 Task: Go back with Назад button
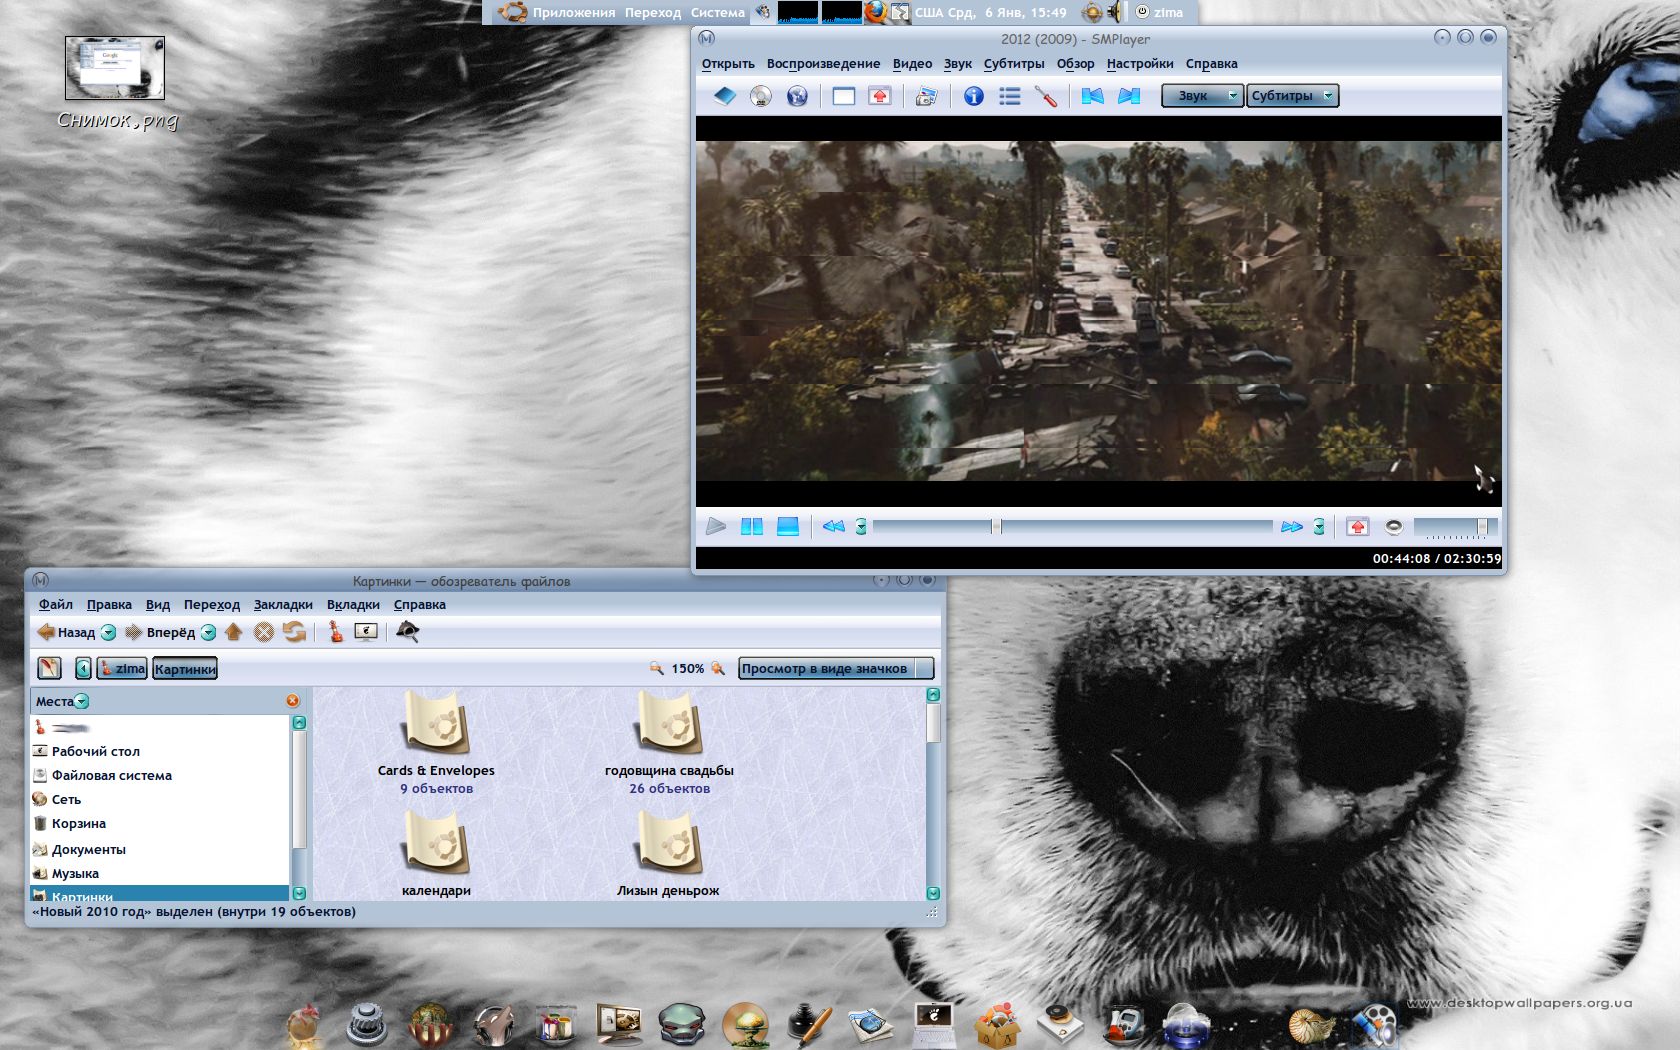point(66,632)
